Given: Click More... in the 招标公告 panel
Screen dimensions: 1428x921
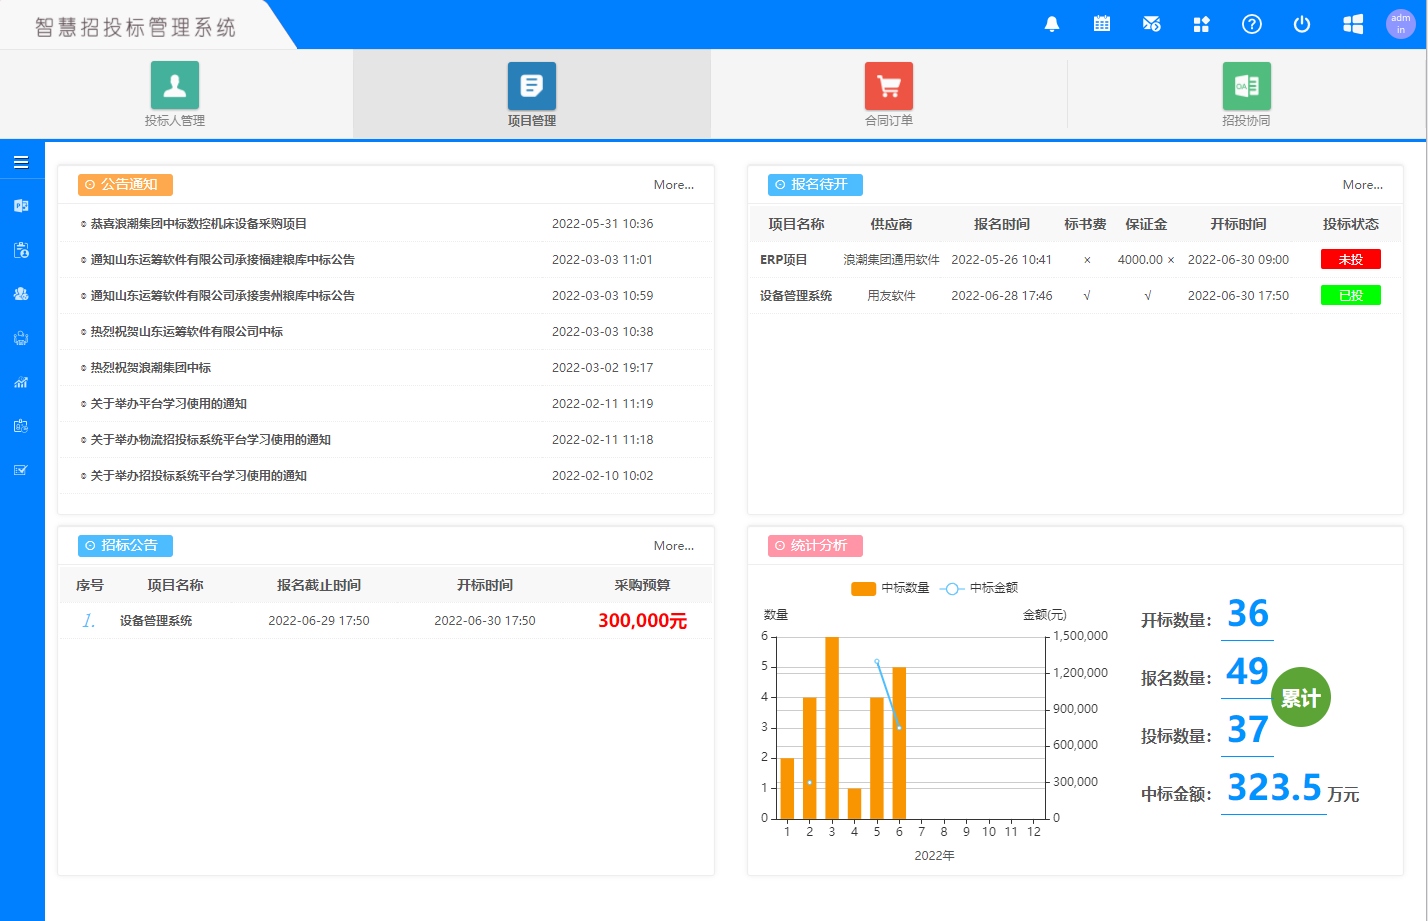Looking at the screenshot, I should pos(674,546).
